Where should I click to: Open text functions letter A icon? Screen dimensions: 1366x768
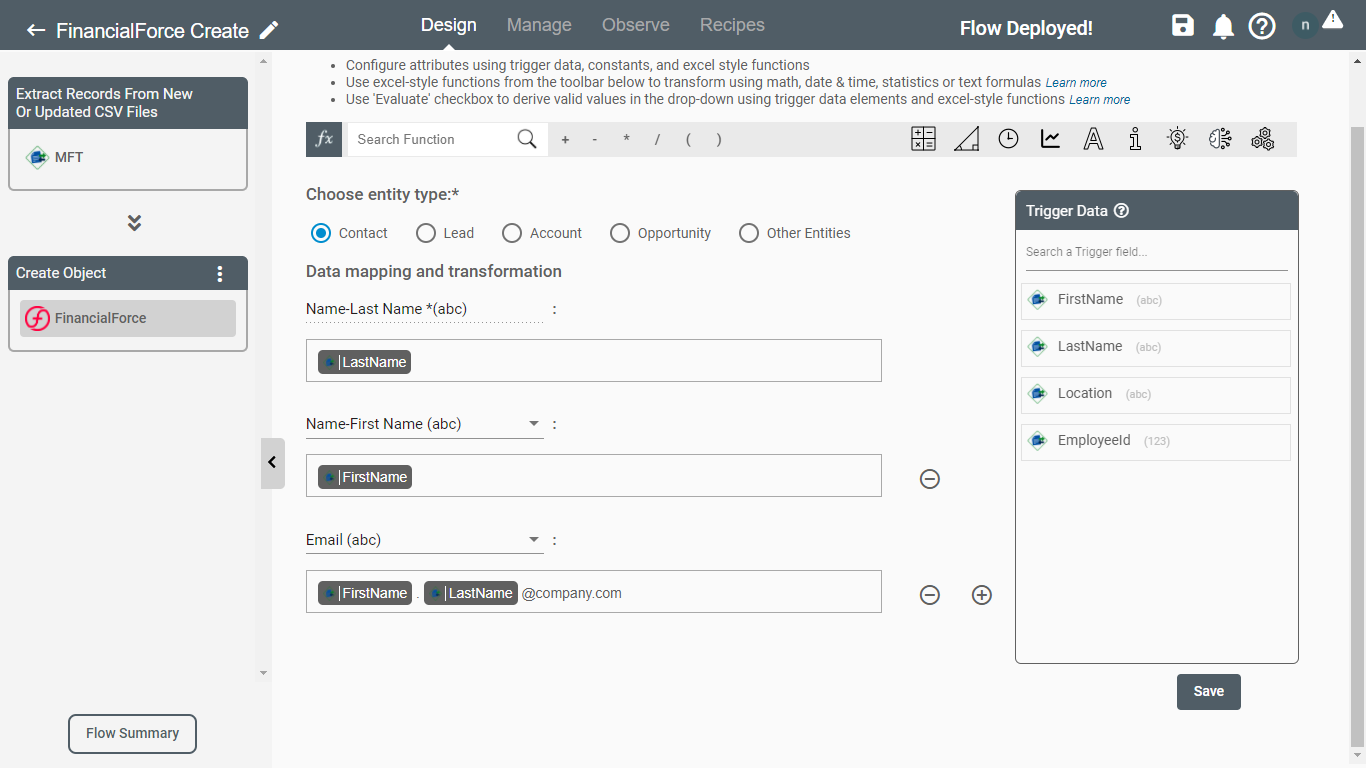tap(1093, 139)
